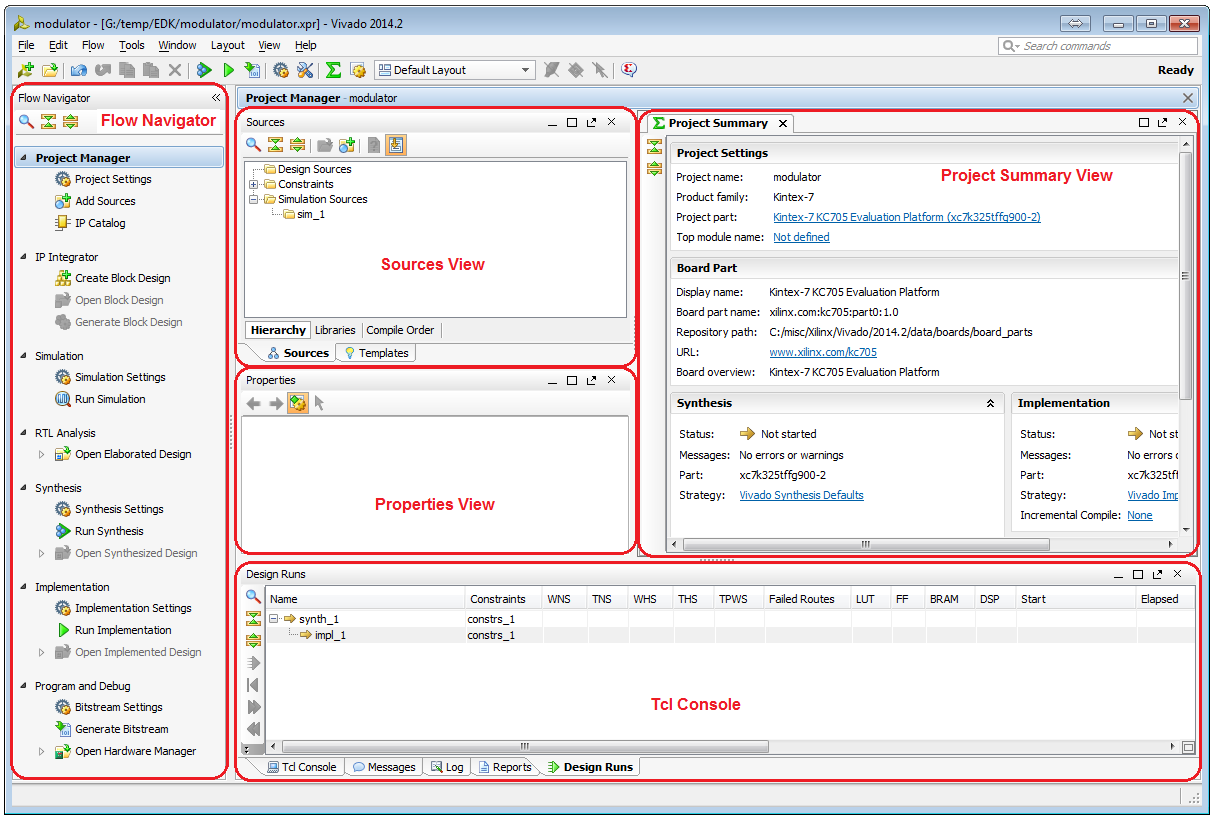The height and width of the screenshot is (819, 1215).
Task: Open the Messages tab
Action: pos(384,767)
